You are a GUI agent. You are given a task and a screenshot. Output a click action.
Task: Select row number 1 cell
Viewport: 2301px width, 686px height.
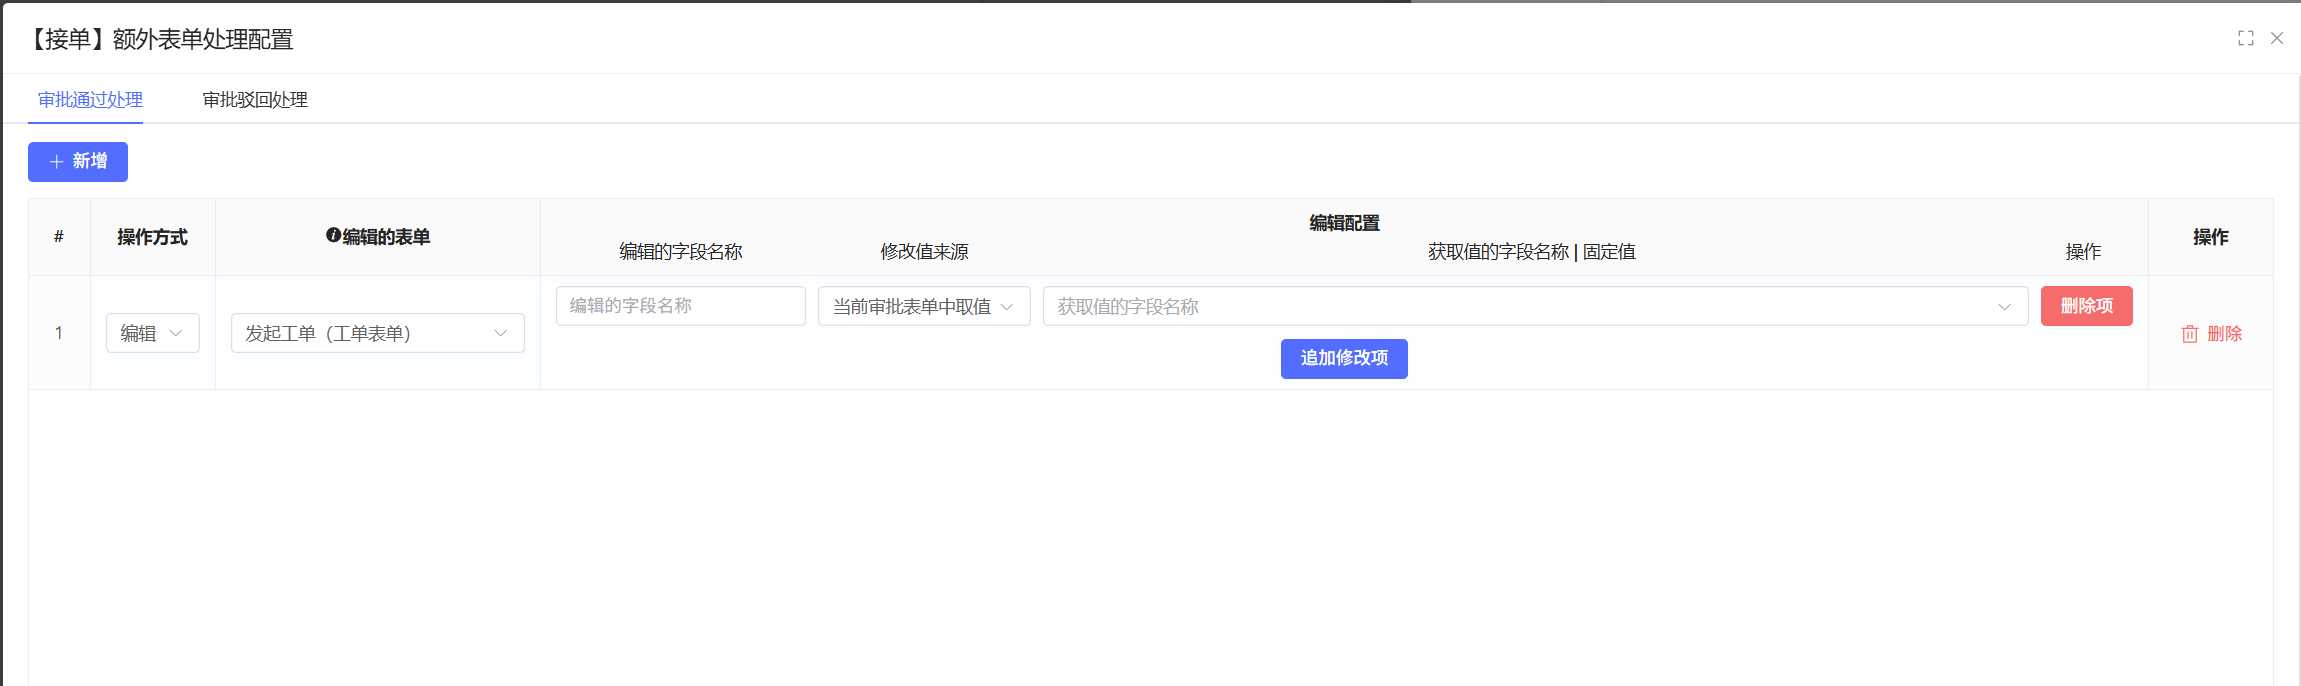[x=59, y=333]
